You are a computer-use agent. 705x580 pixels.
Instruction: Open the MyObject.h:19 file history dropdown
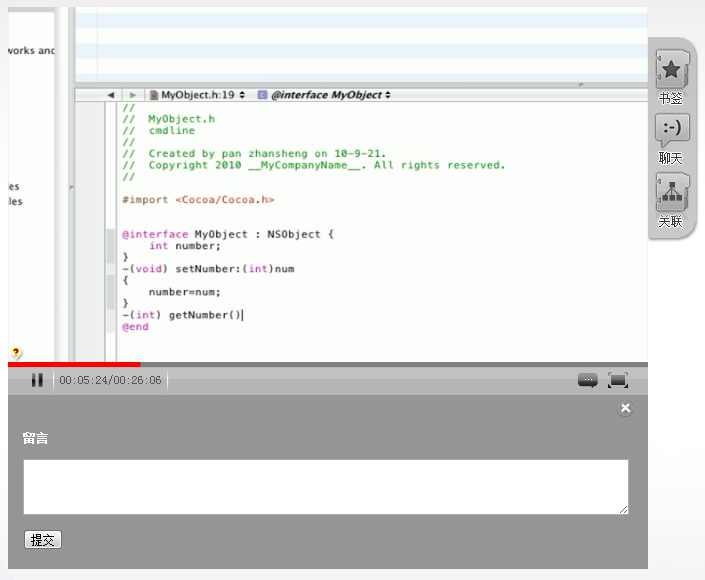point(198,95)
